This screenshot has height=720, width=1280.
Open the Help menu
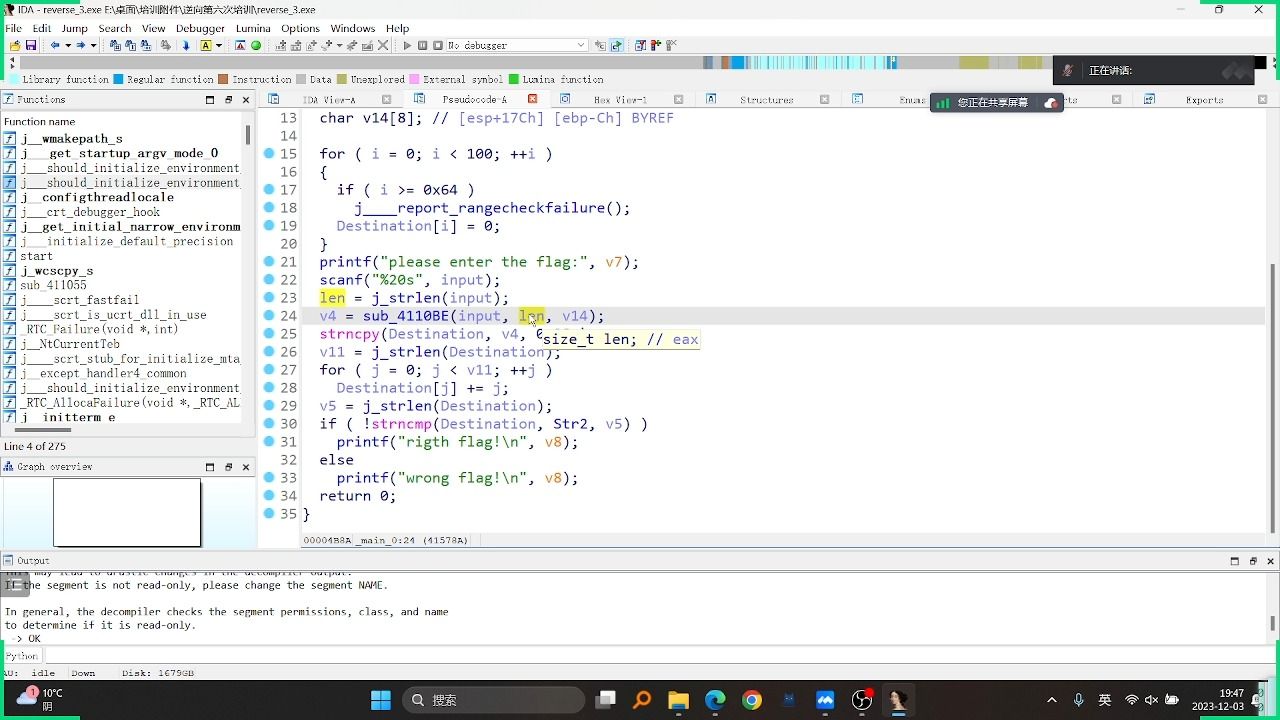coord(397,28)
